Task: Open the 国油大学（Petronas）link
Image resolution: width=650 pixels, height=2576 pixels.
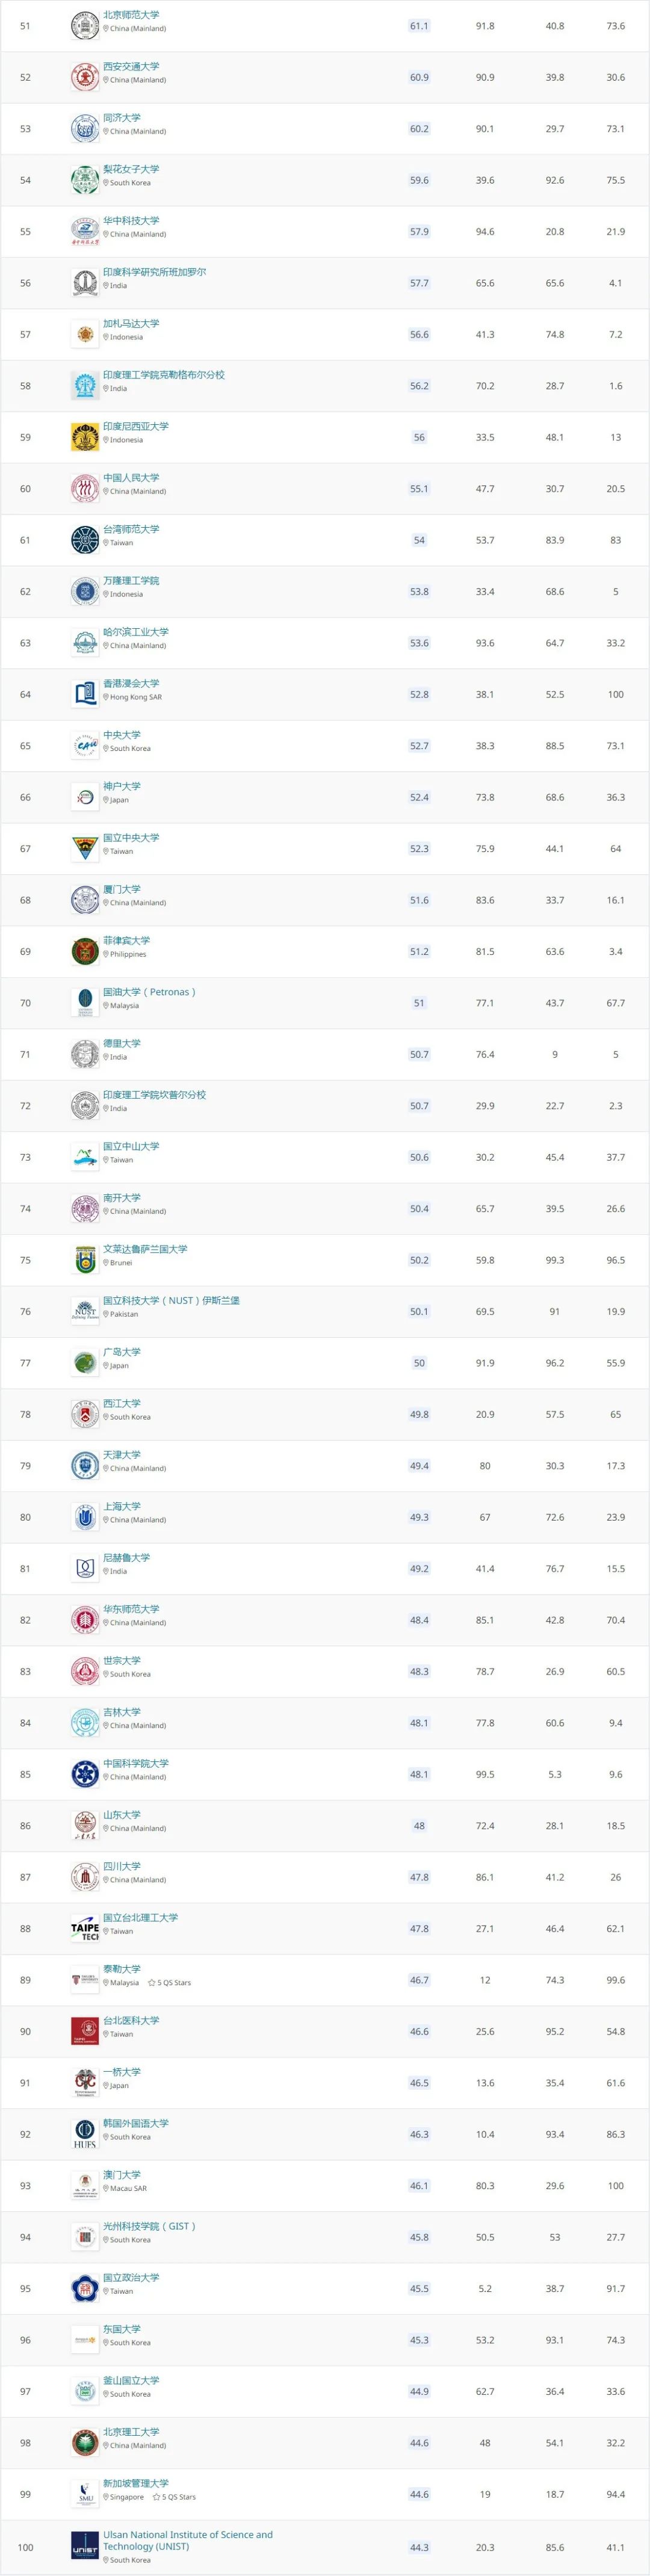Action: [149, 992]
